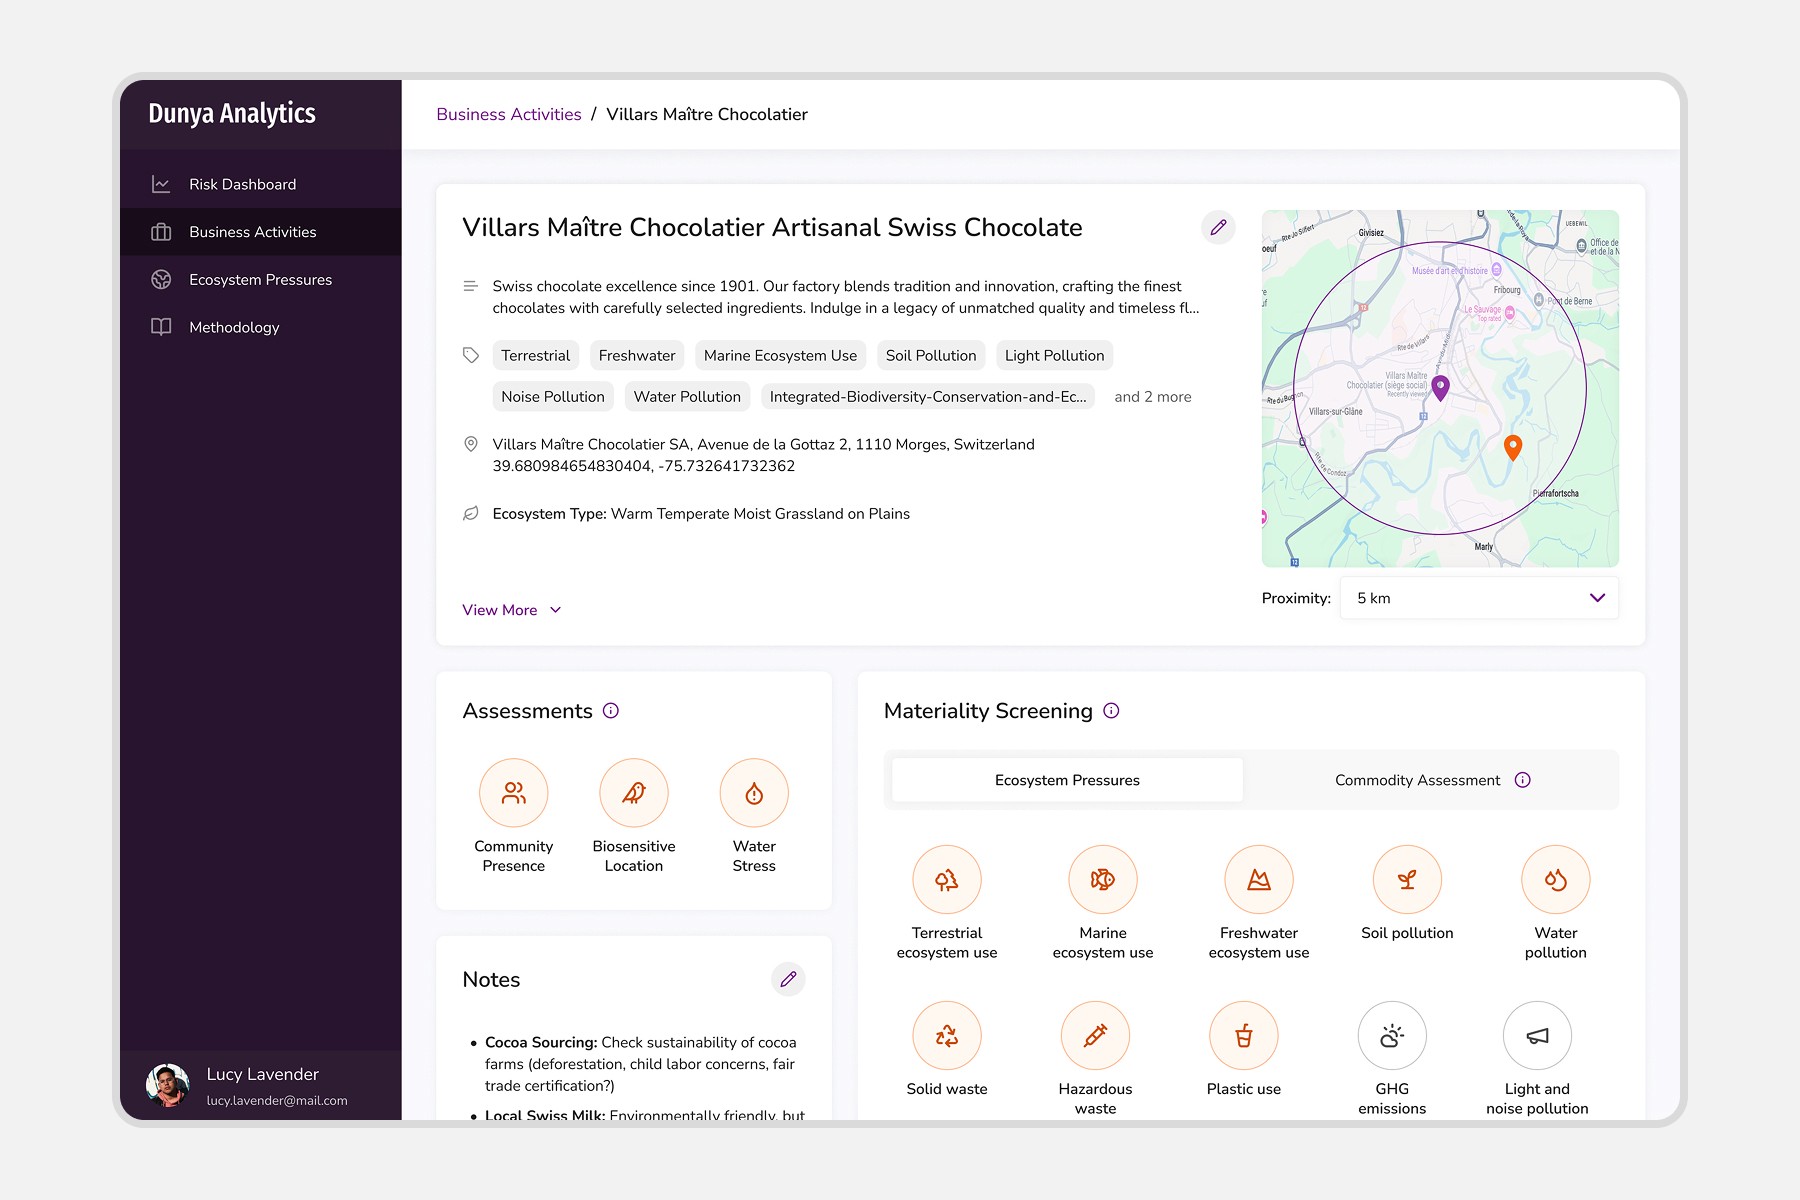Edit the business activity title with pencil icon
Screen dimensions: 1800x1200
point(1218,227)
